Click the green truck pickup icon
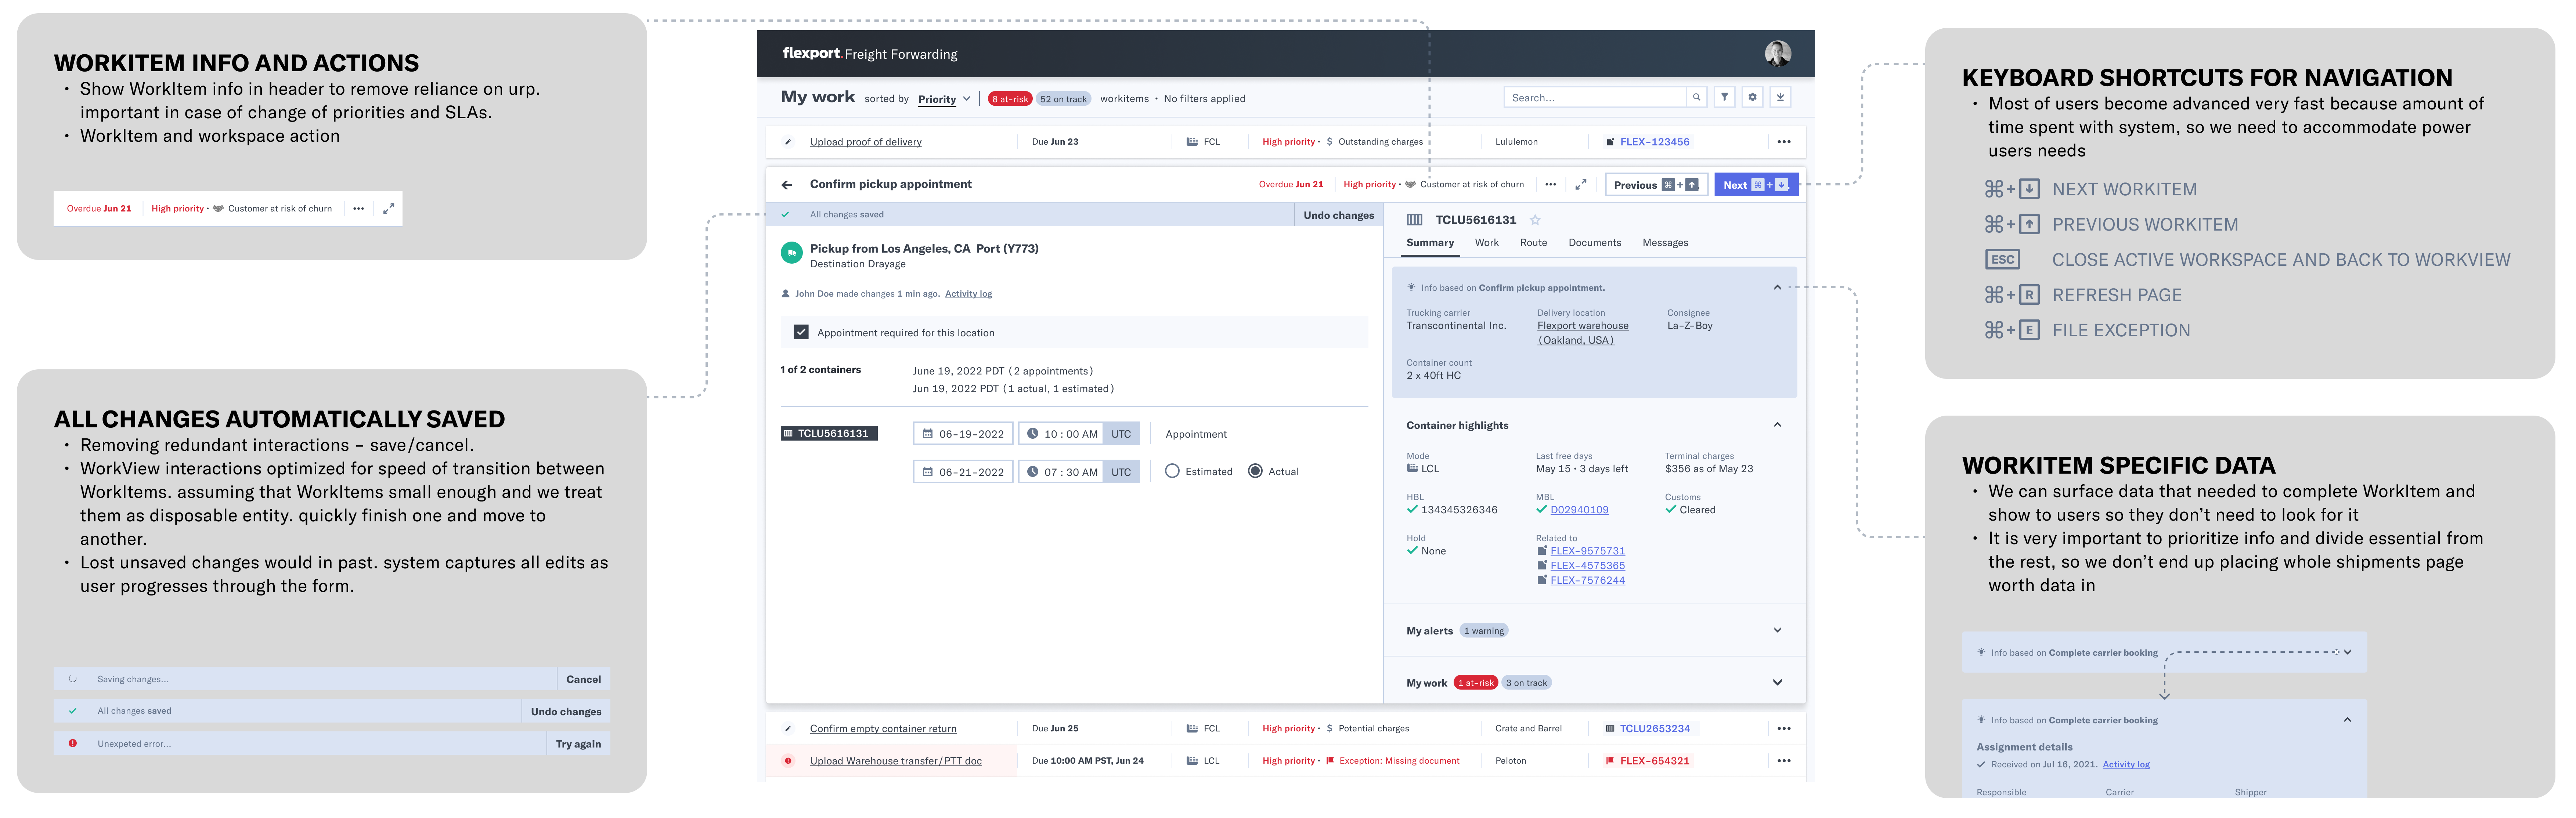The height and width of the screenshot is (818, 2576). point(791,253)
